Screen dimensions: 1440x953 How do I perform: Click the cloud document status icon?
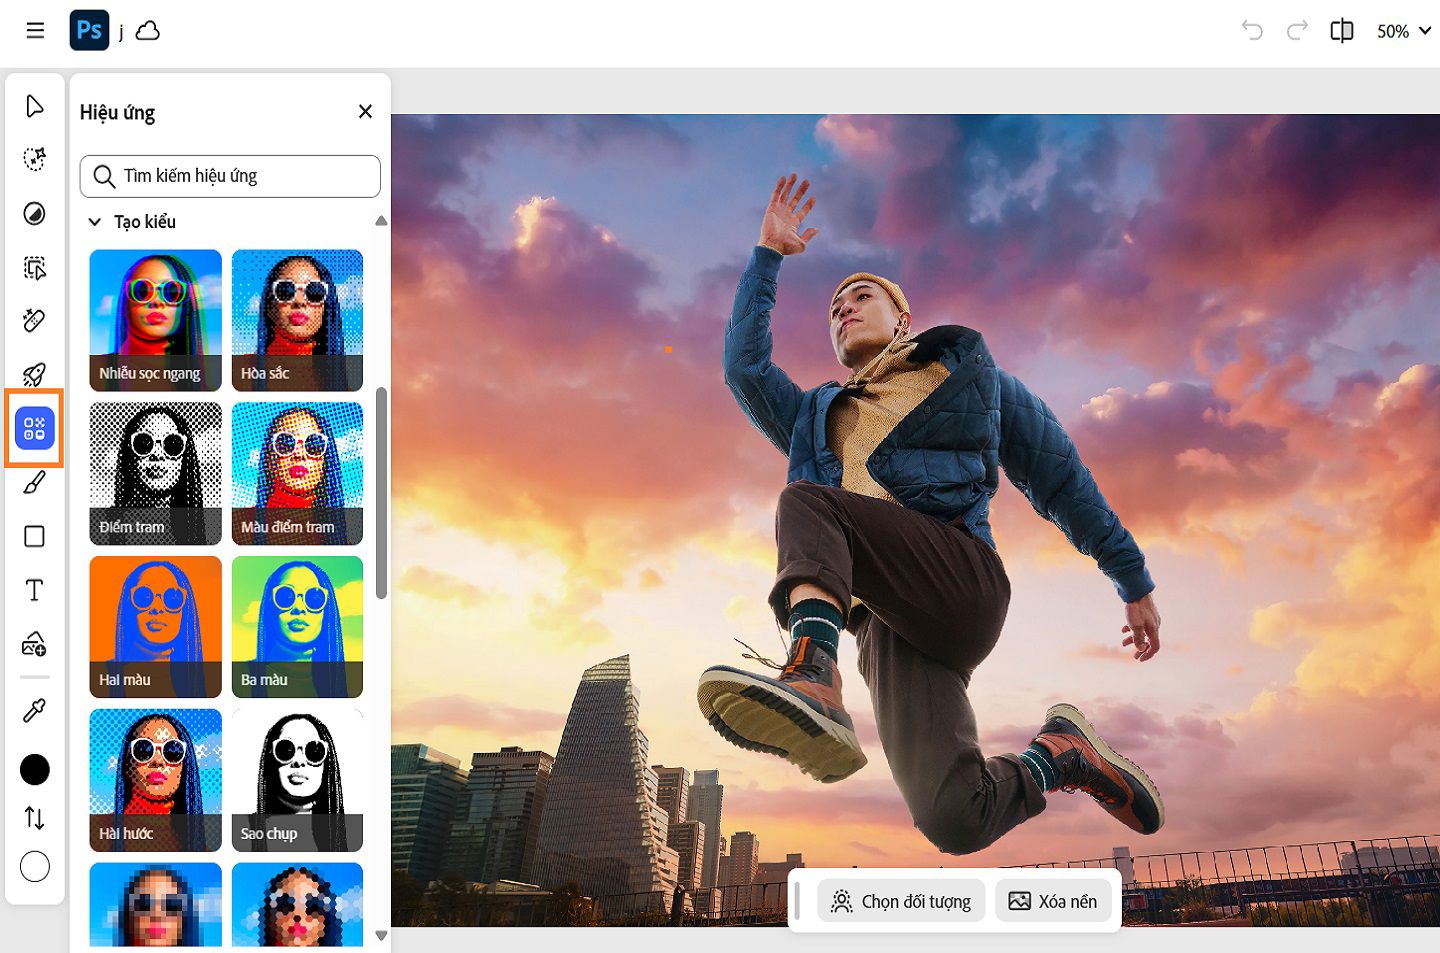tap(148, 31)
